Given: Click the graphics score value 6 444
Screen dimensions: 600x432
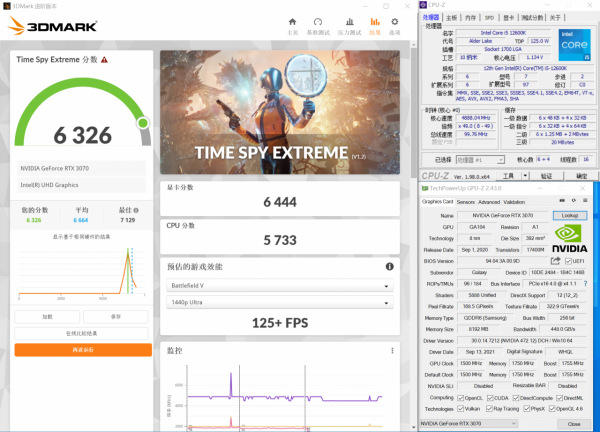Looking at the screenshot, I should [280, 202].
